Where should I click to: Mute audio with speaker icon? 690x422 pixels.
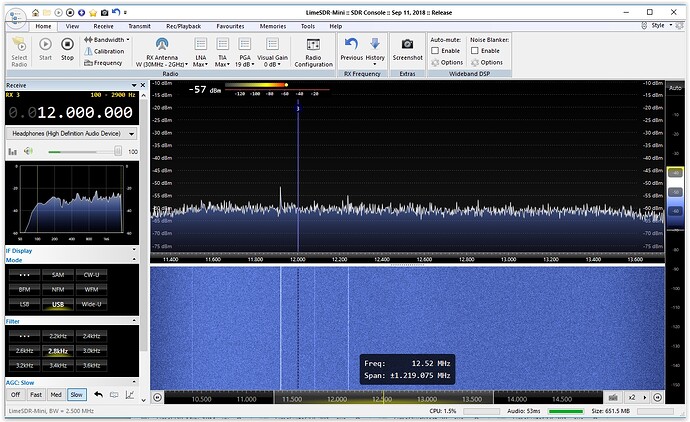click(x=29, y=151)
